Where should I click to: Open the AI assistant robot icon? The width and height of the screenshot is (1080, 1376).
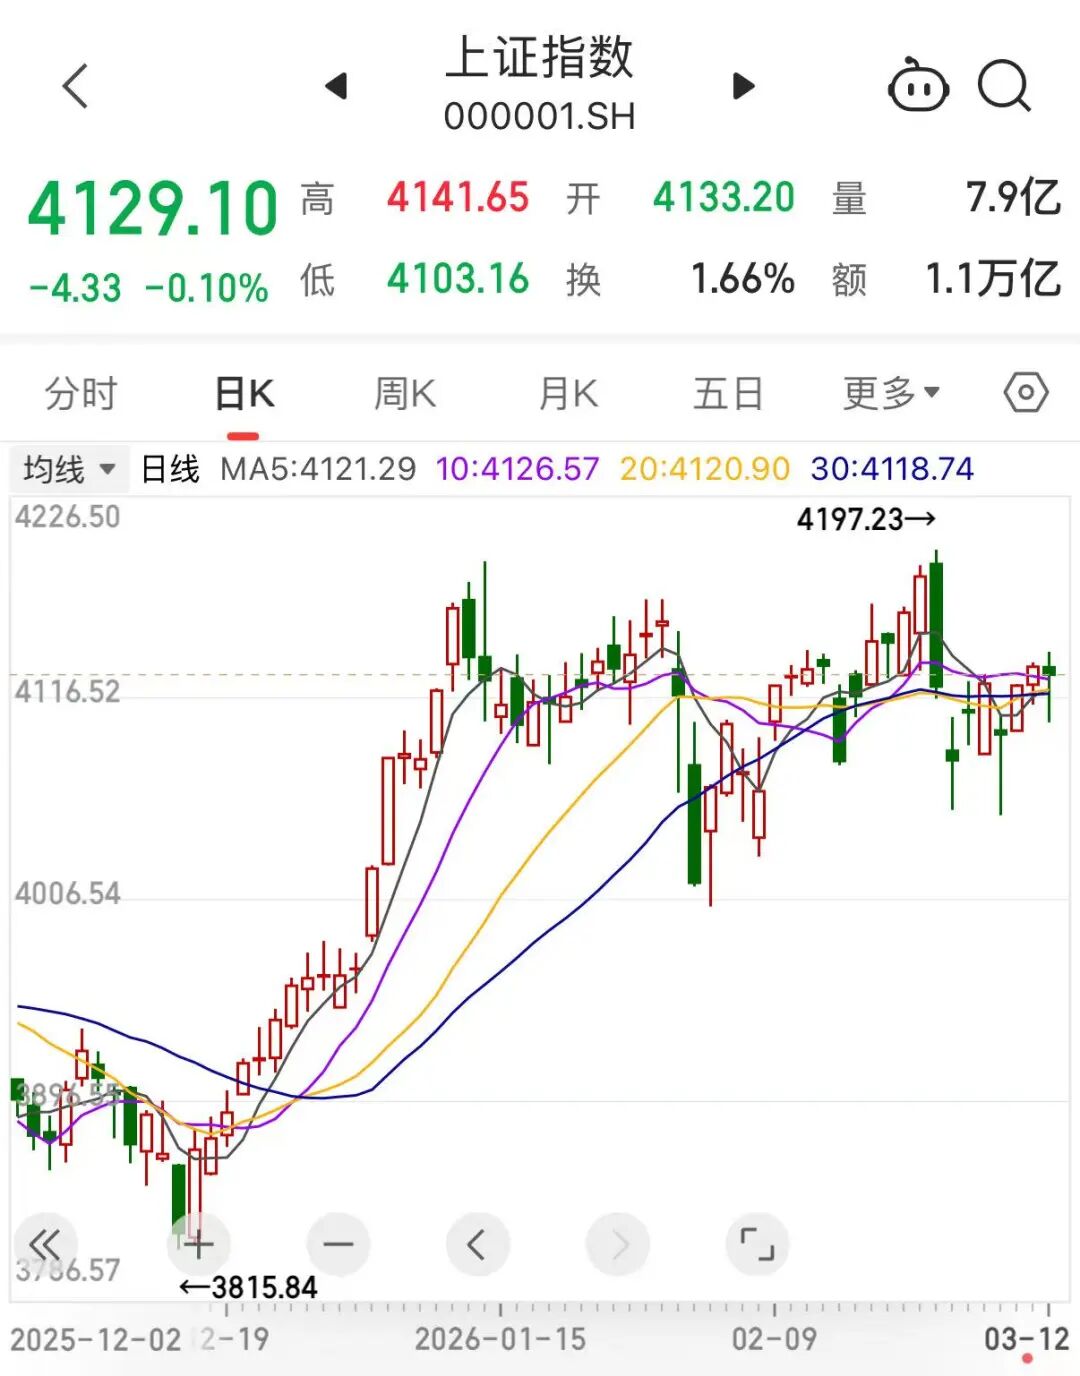click(x=919, y=87)
